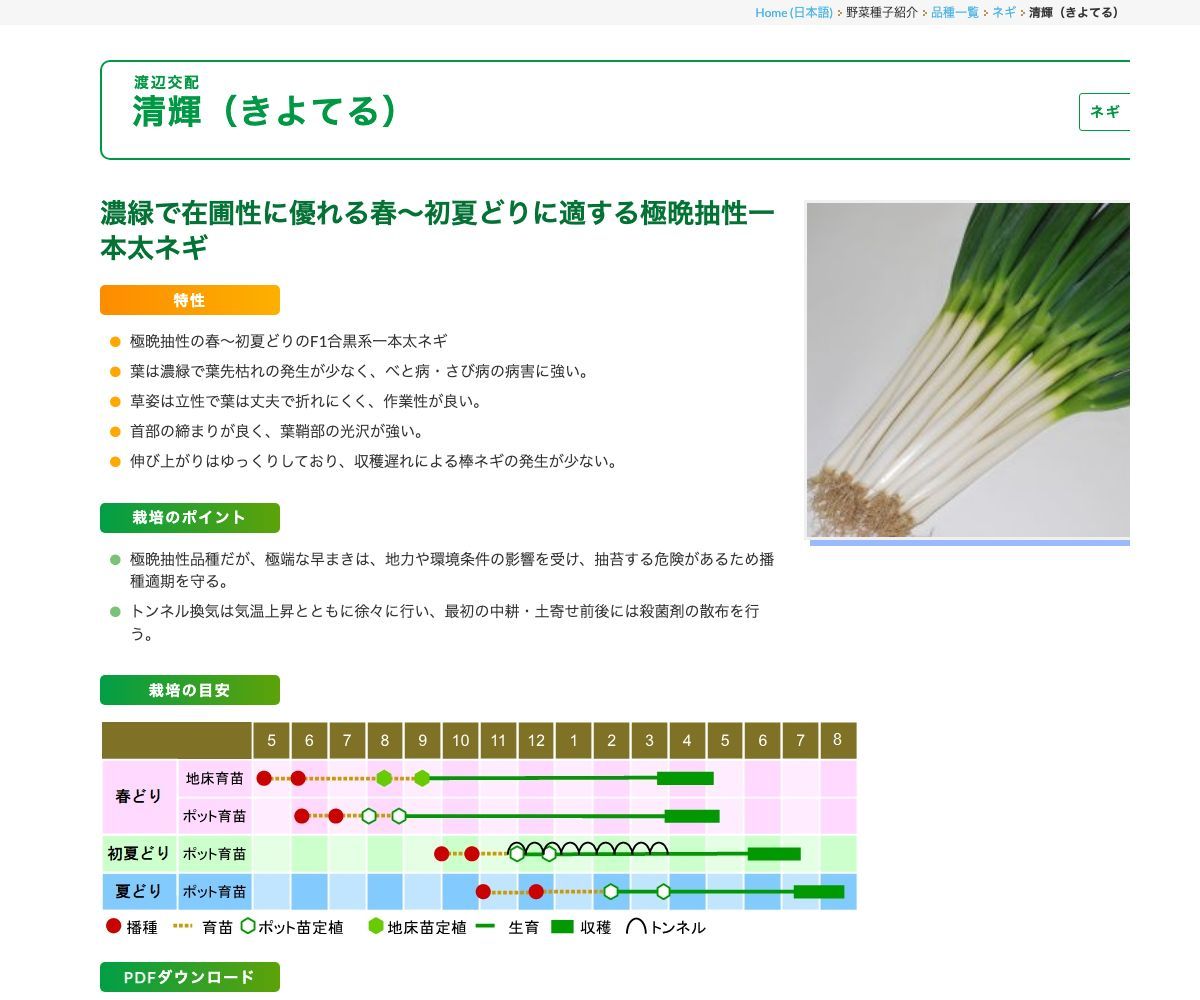
Task: Click the 春どり row label in the chart
Action: coord(137,796)
